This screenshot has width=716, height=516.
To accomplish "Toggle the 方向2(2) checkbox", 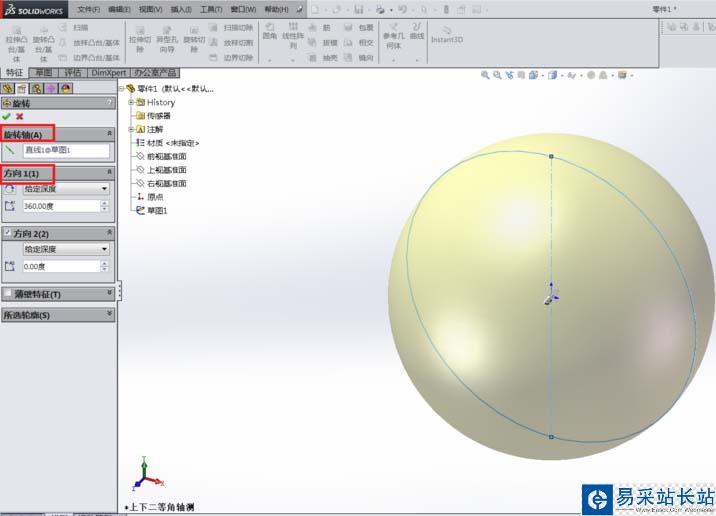I will tap(7, 233).
